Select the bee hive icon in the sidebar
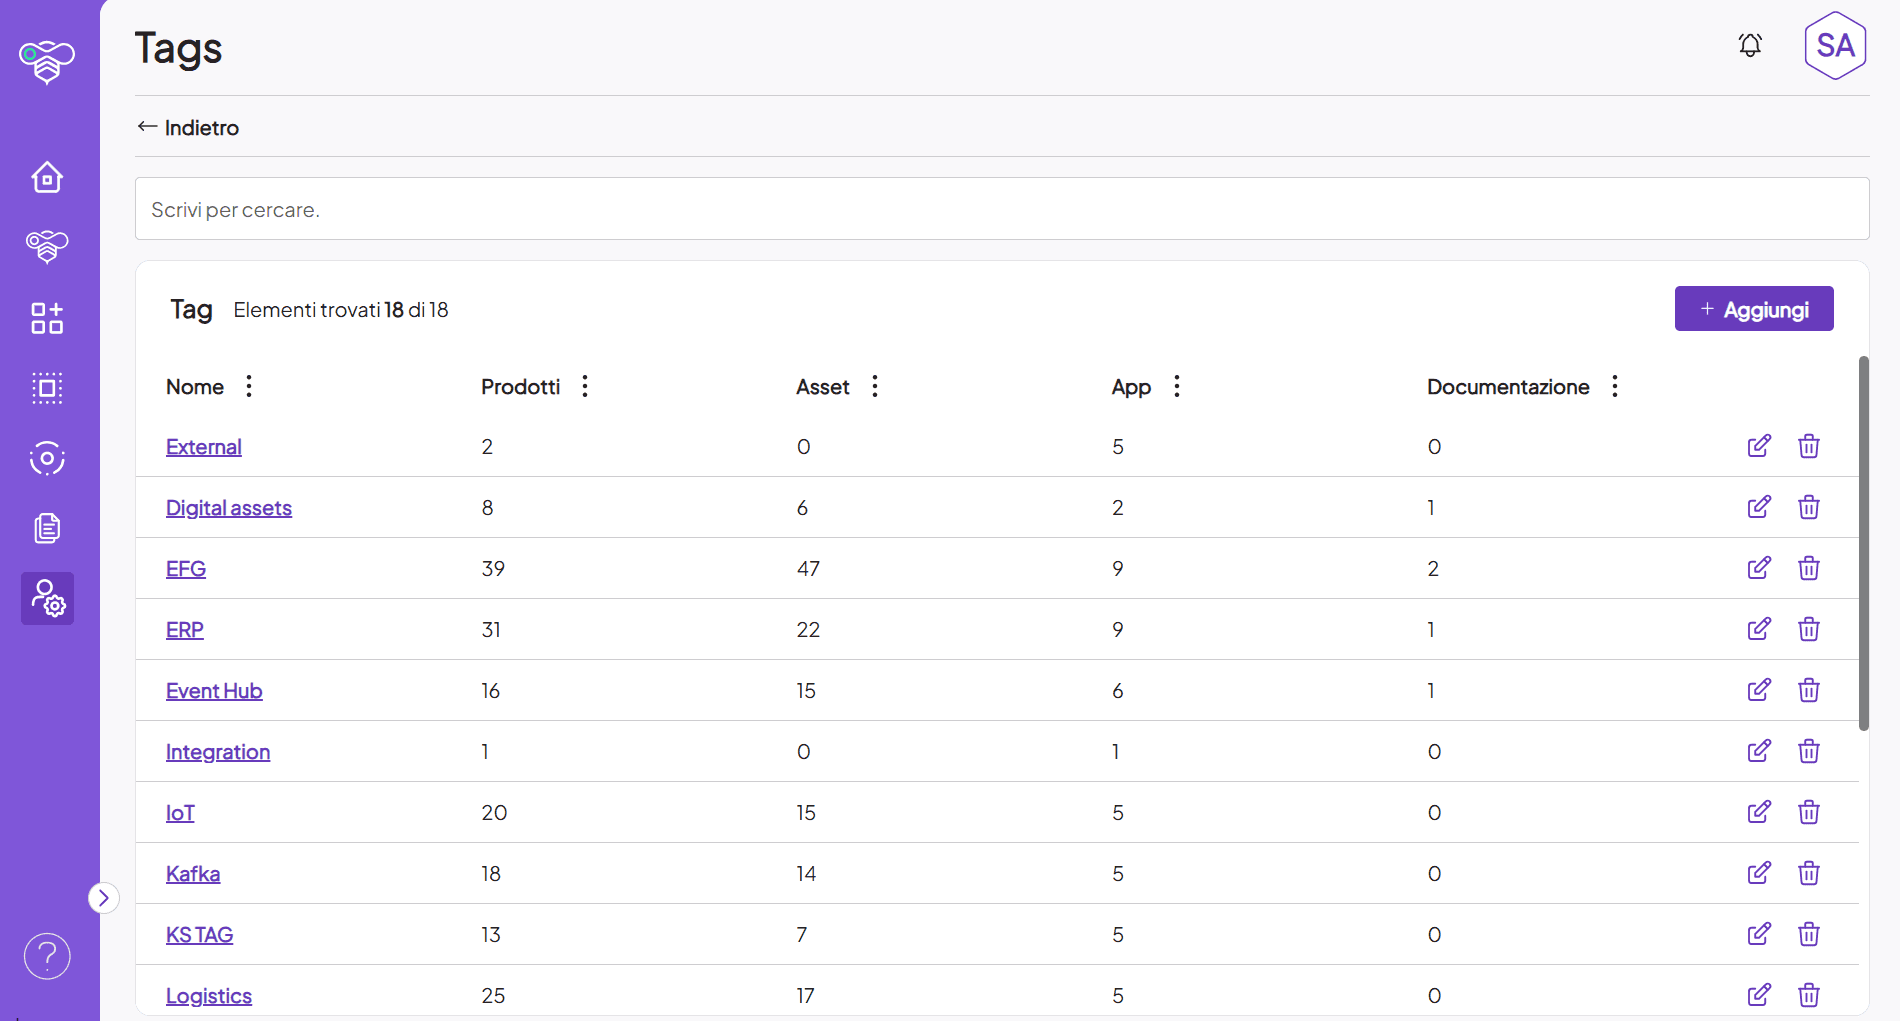1900x1021 pixels. click(x=47, y=247)
